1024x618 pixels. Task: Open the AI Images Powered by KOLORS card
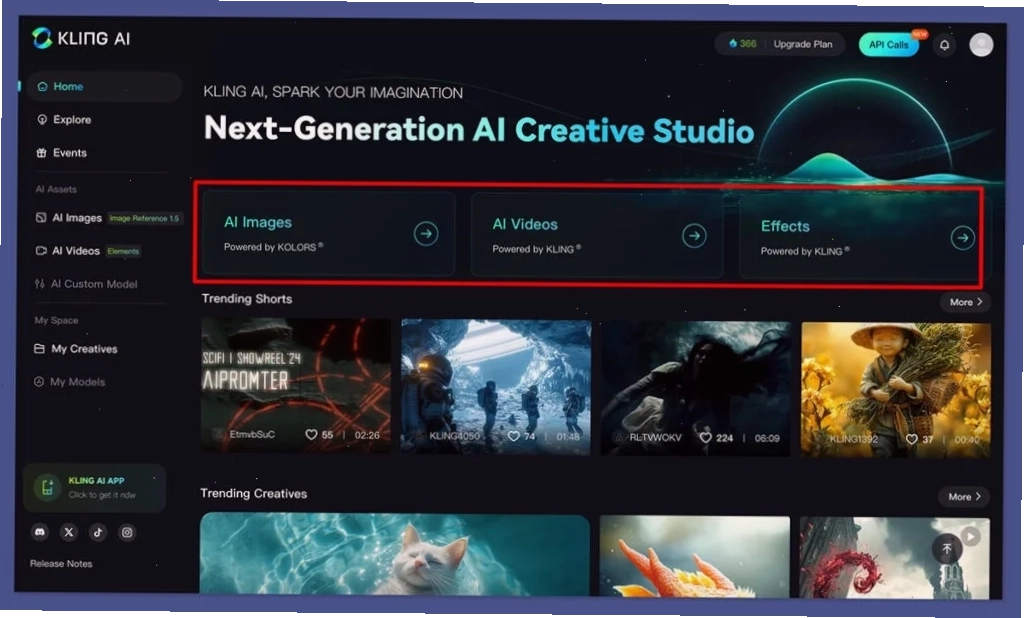(328, 233)
